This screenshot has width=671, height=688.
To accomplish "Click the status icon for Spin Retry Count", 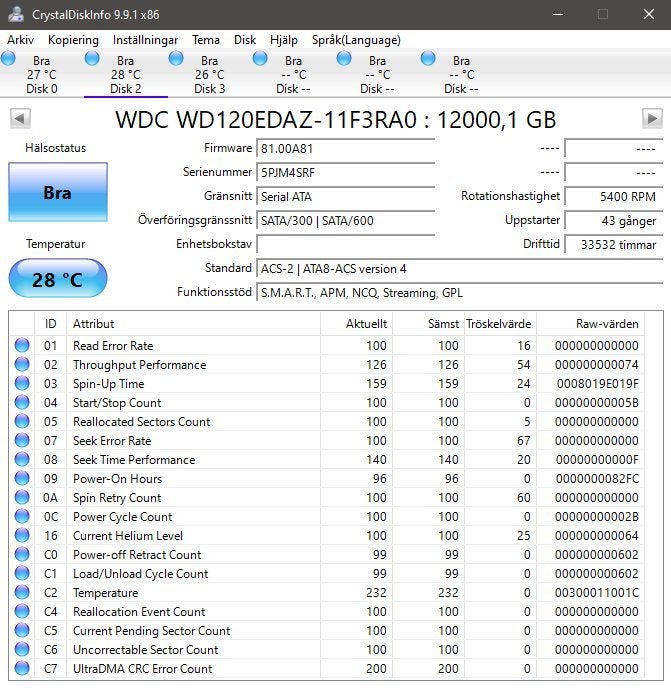I will (22, 497).
